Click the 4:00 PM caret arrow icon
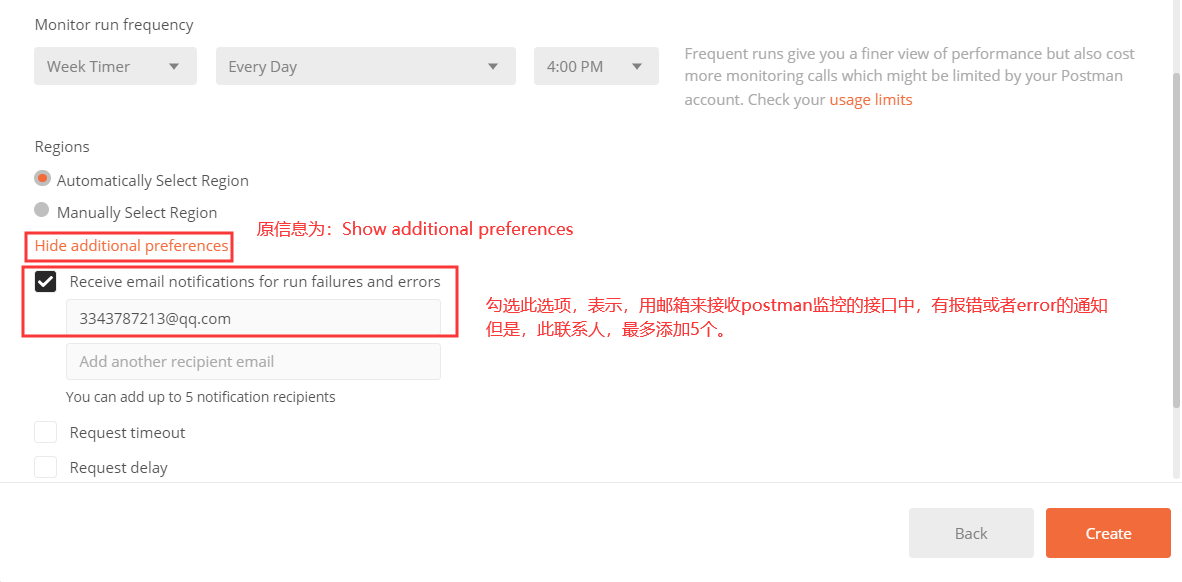The height and width of the screenshot is (582, 1182). tap(637, 67)
